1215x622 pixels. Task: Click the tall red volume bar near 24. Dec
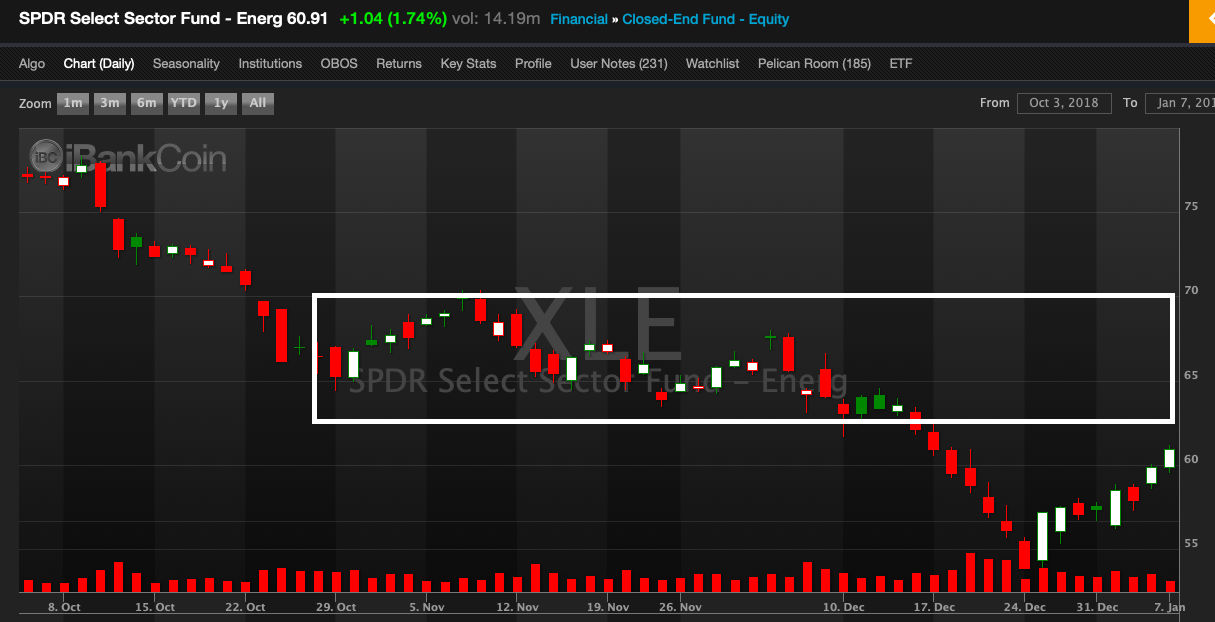[969, 572]
